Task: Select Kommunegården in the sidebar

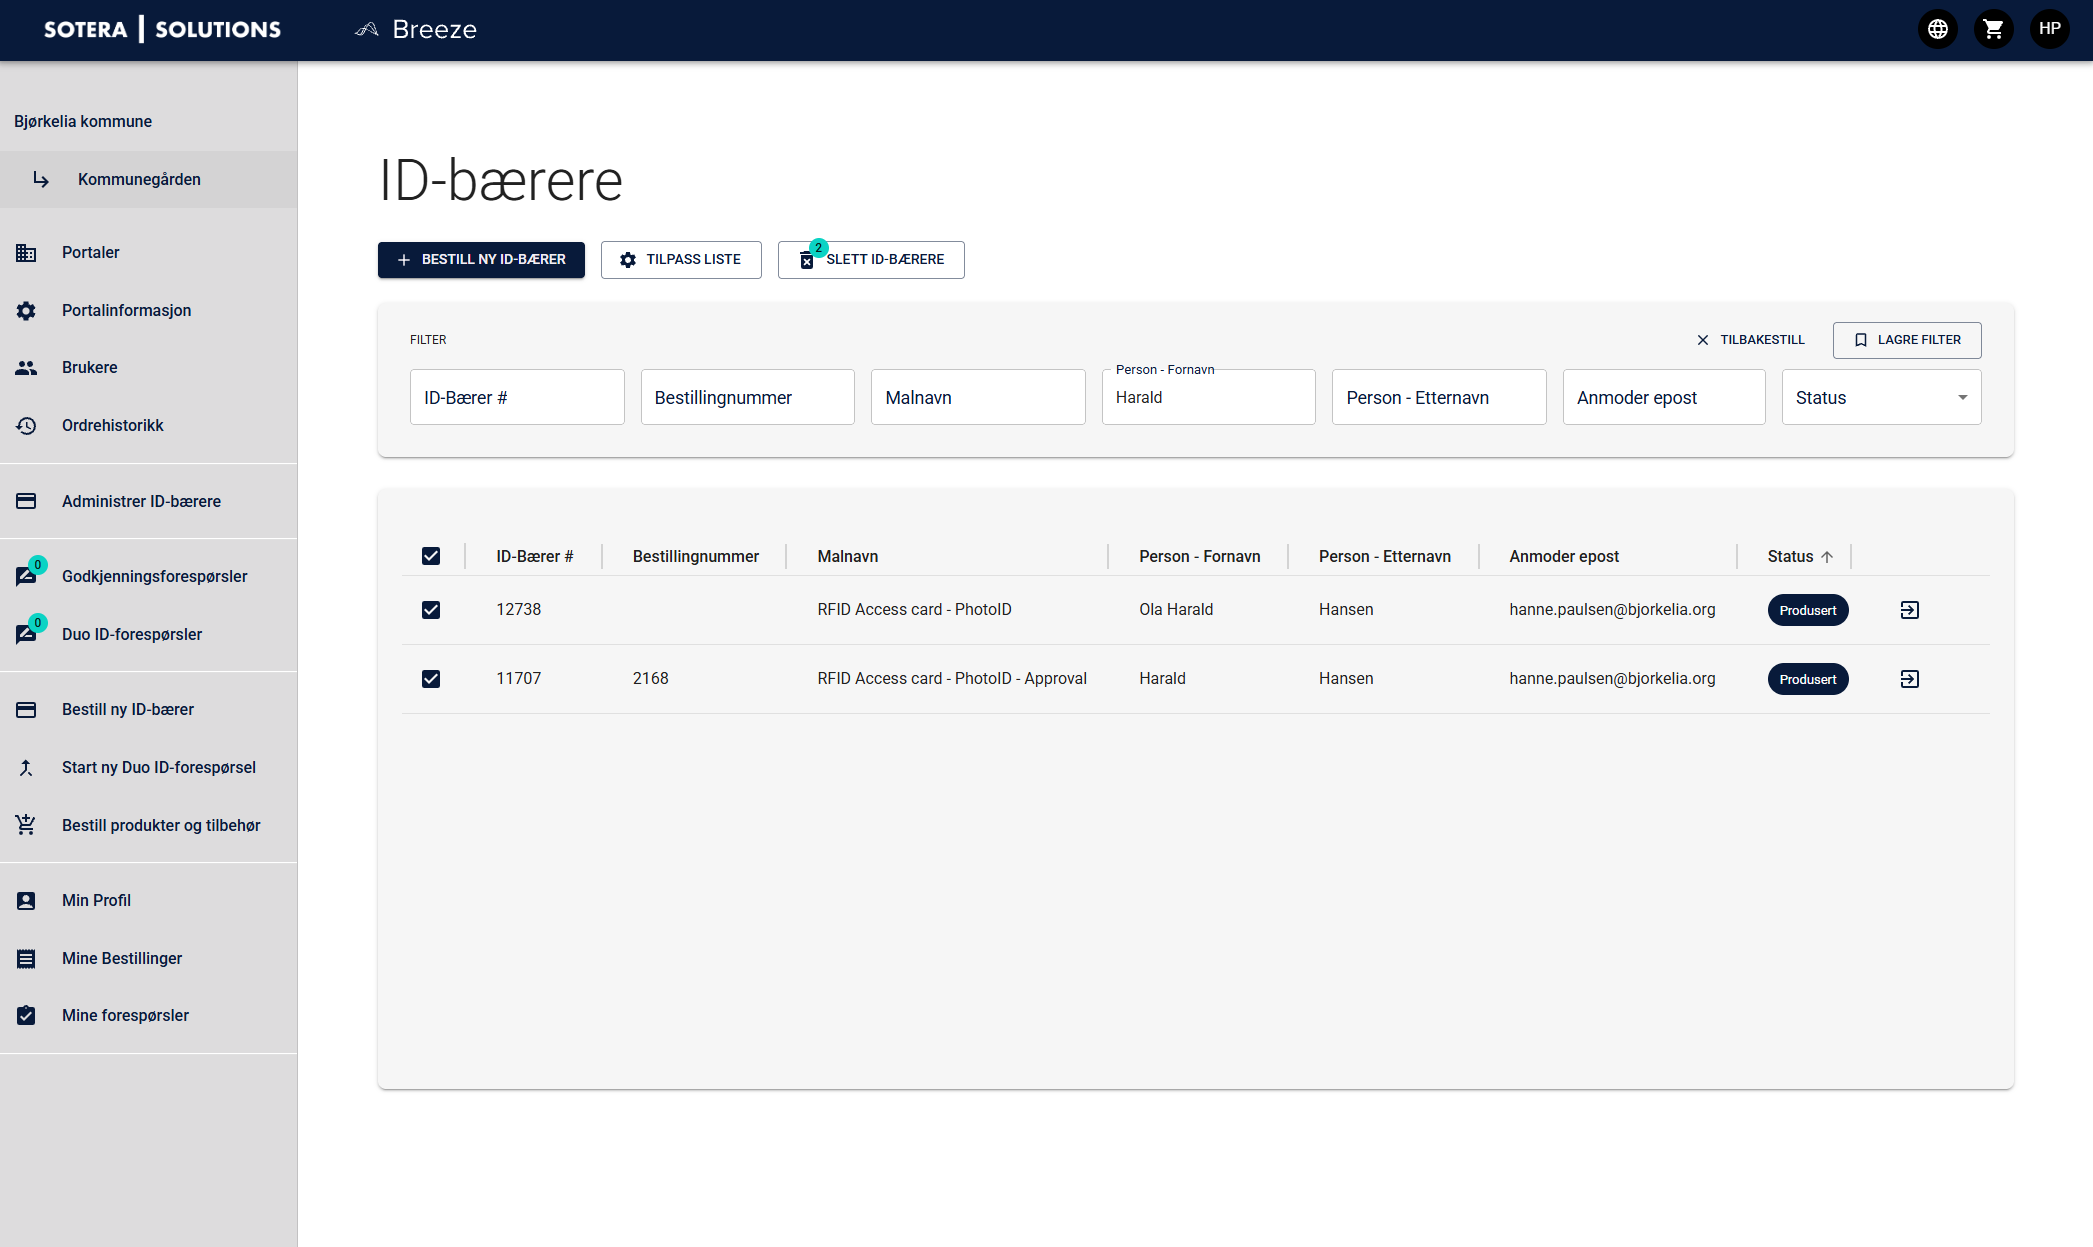Action: coord(148,179)
